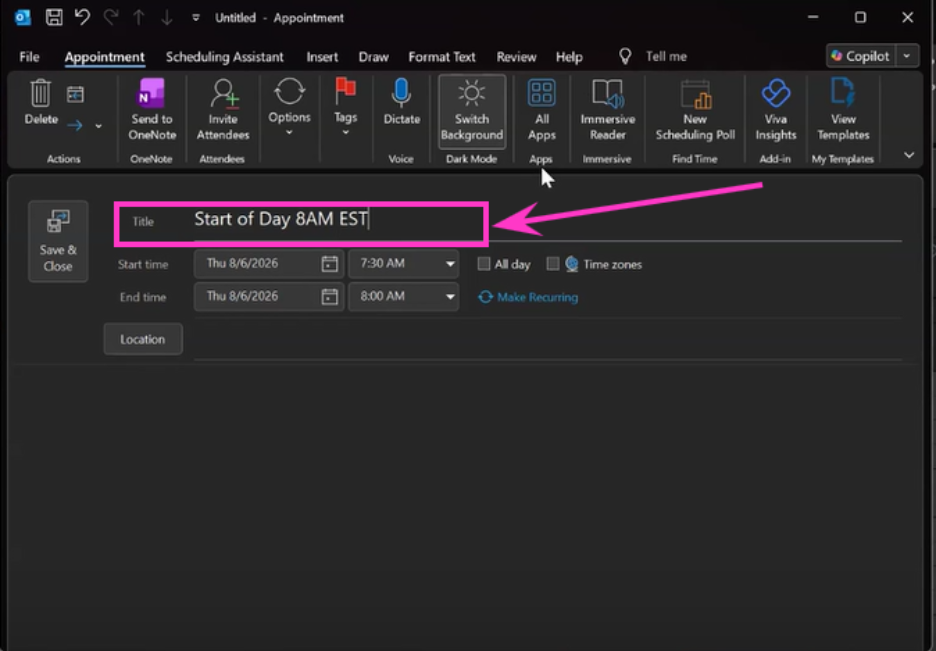
Task: Click the Calendar icon in Actions group
Action: point(75,94)
